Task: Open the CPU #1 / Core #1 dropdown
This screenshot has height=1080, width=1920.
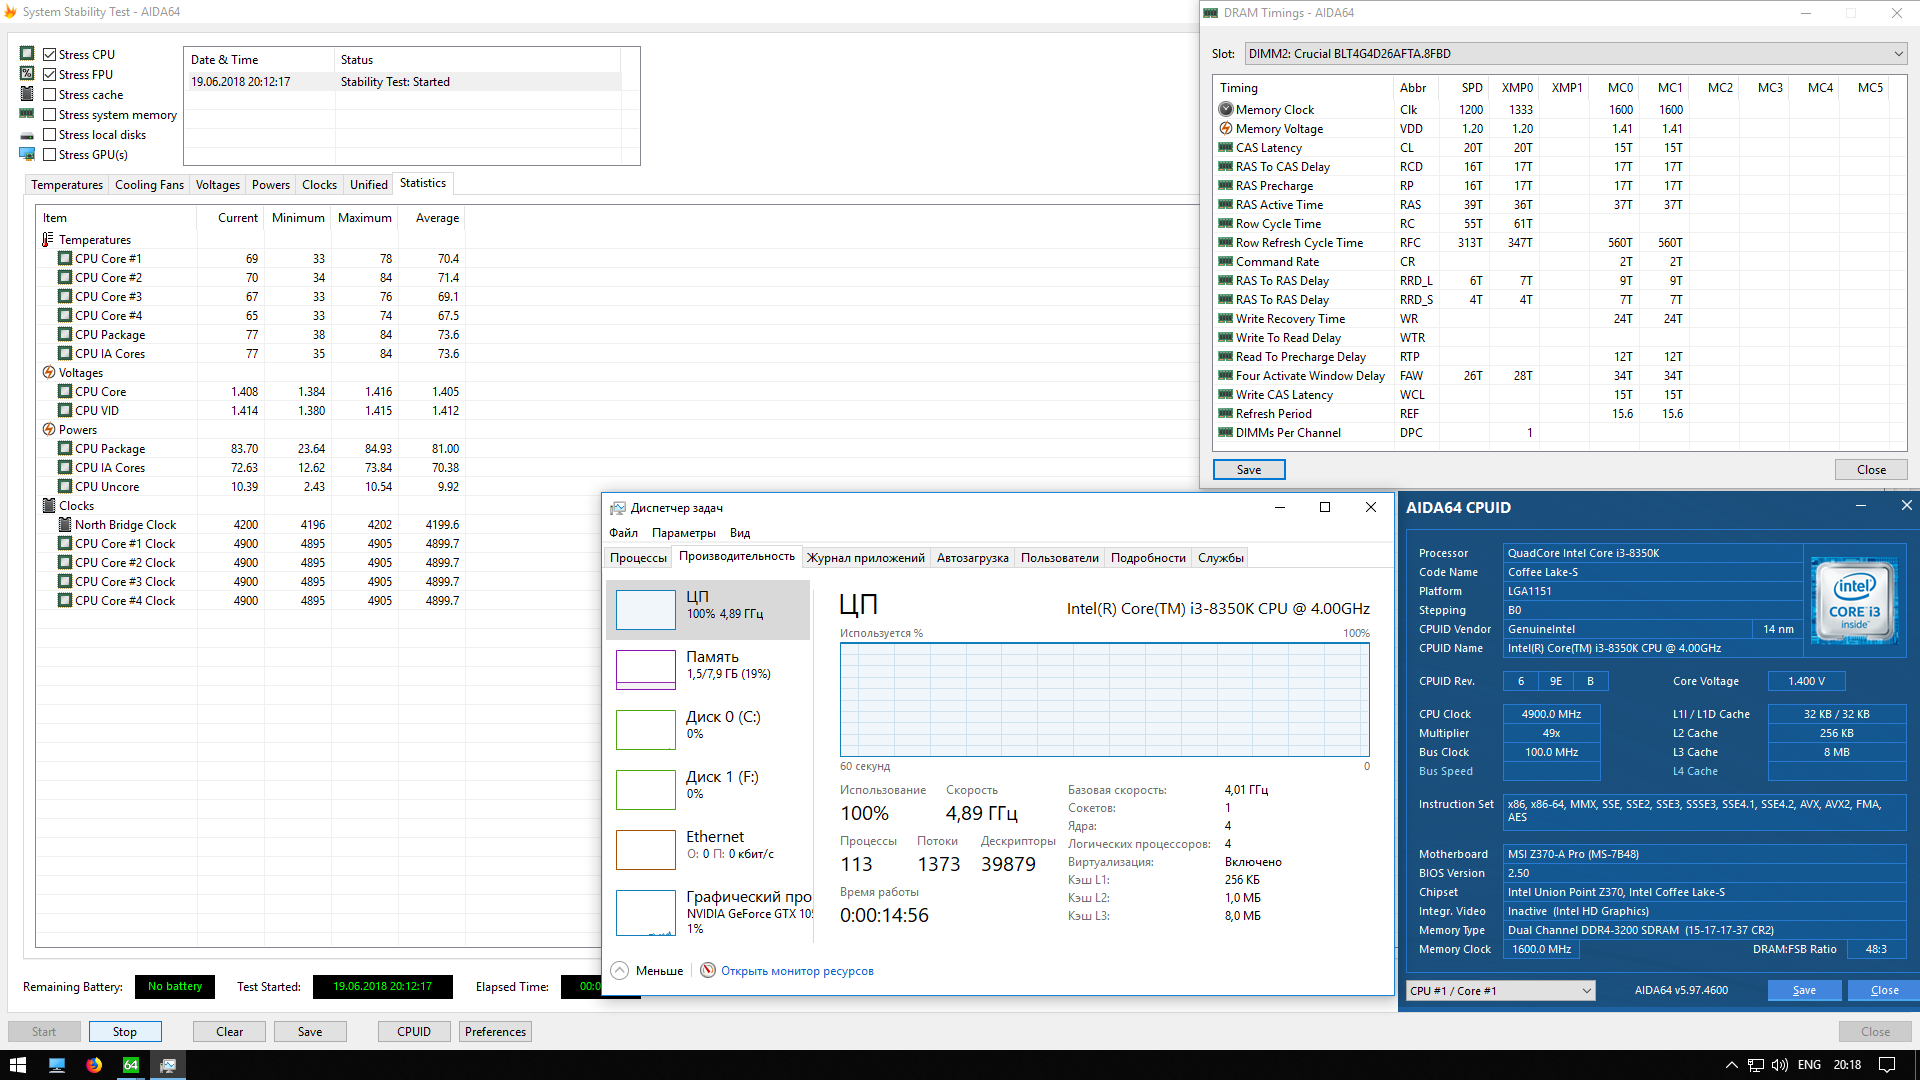Action: (x=1500, y=991)
